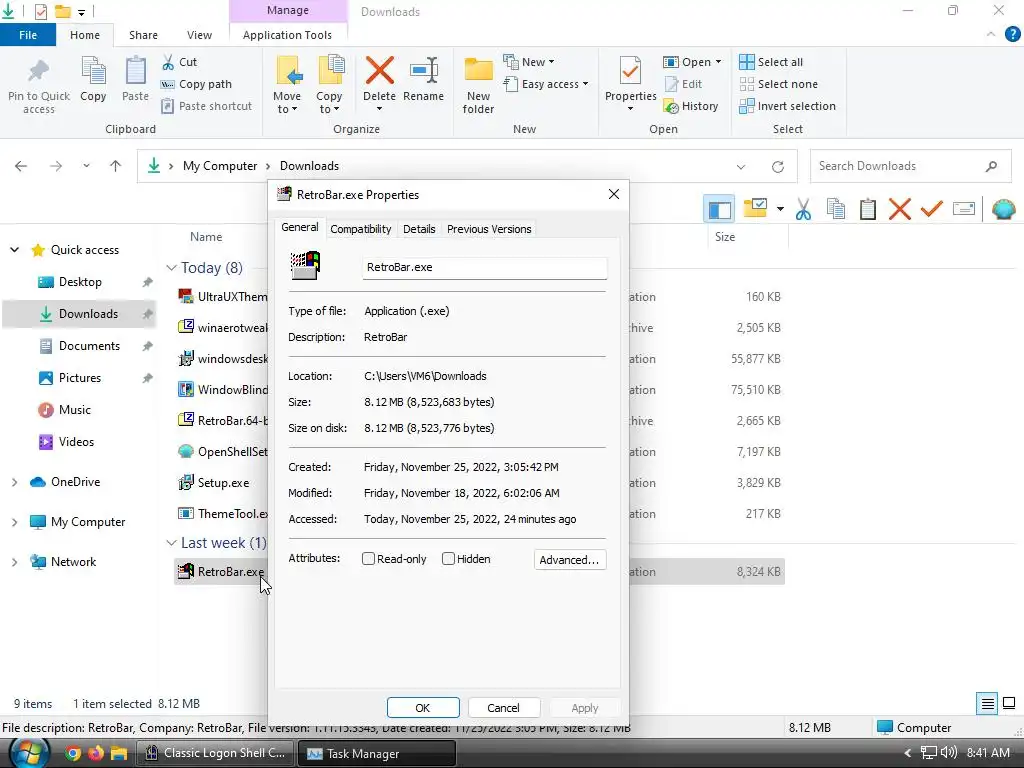
Task: Open Firefox from the taskbar
Action: pyautogui.click(x=96, y=753)
